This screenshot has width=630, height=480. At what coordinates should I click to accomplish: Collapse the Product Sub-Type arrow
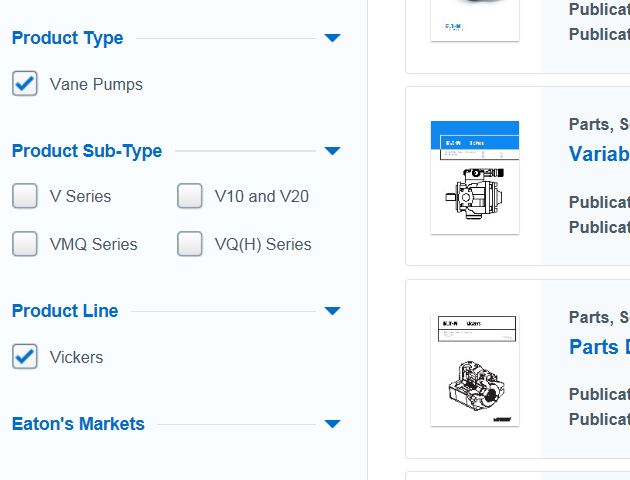click(x=332, y=151)
